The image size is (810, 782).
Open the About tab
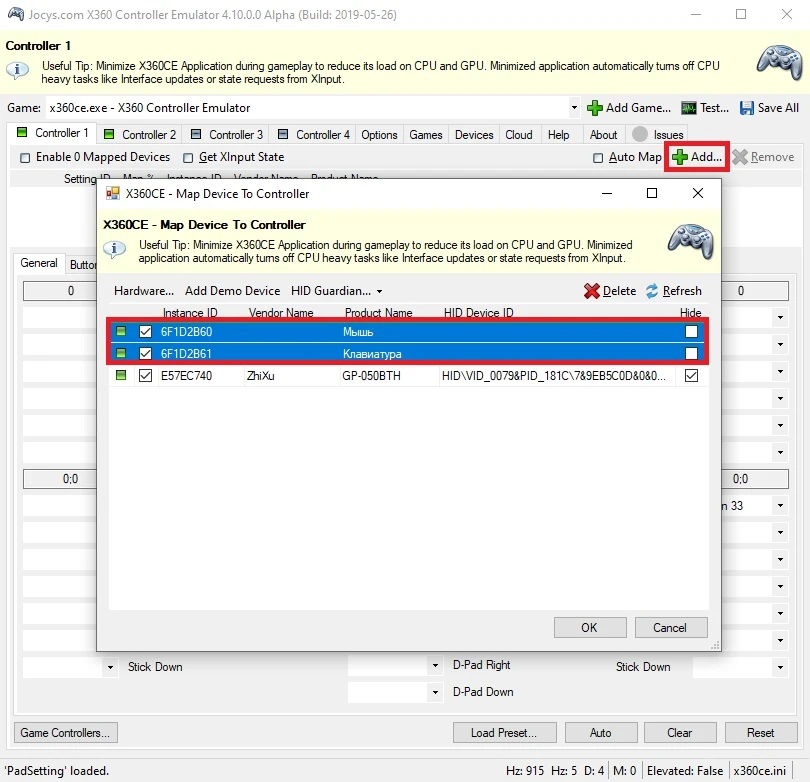tap(603, 135)
